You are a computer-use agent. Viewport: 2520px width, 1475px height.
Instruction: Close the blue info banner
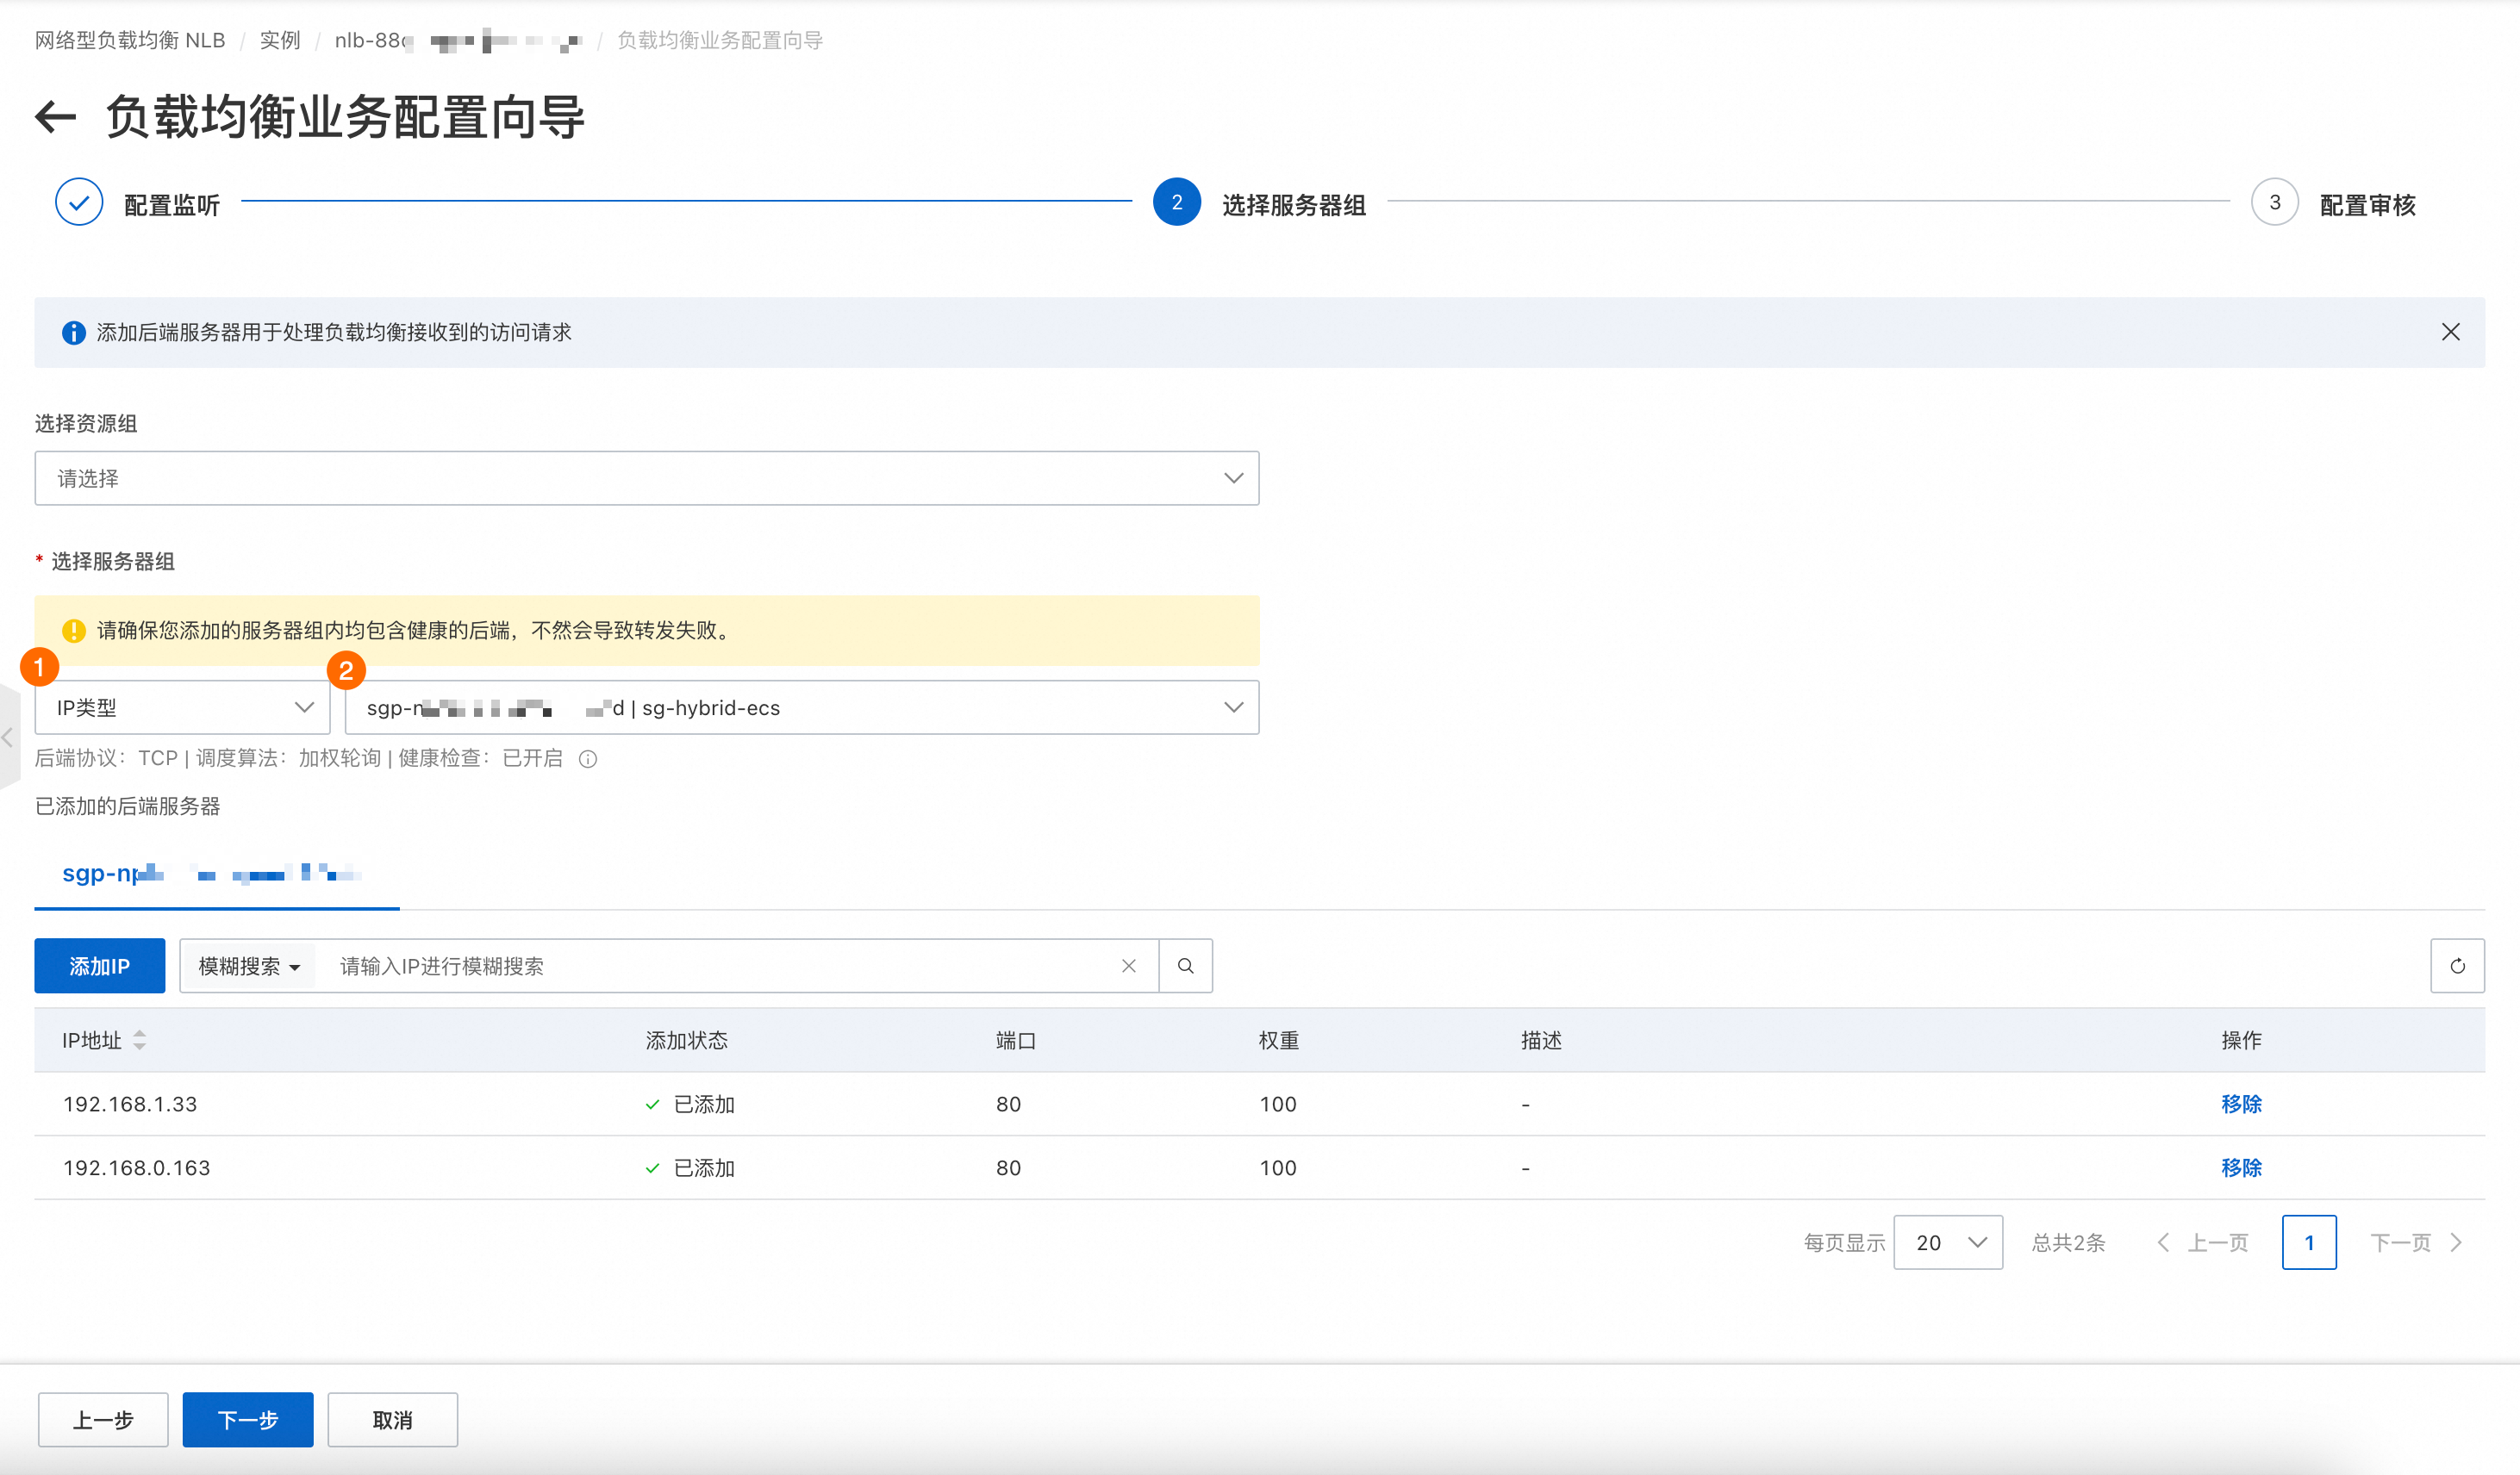pos(2450,332)
